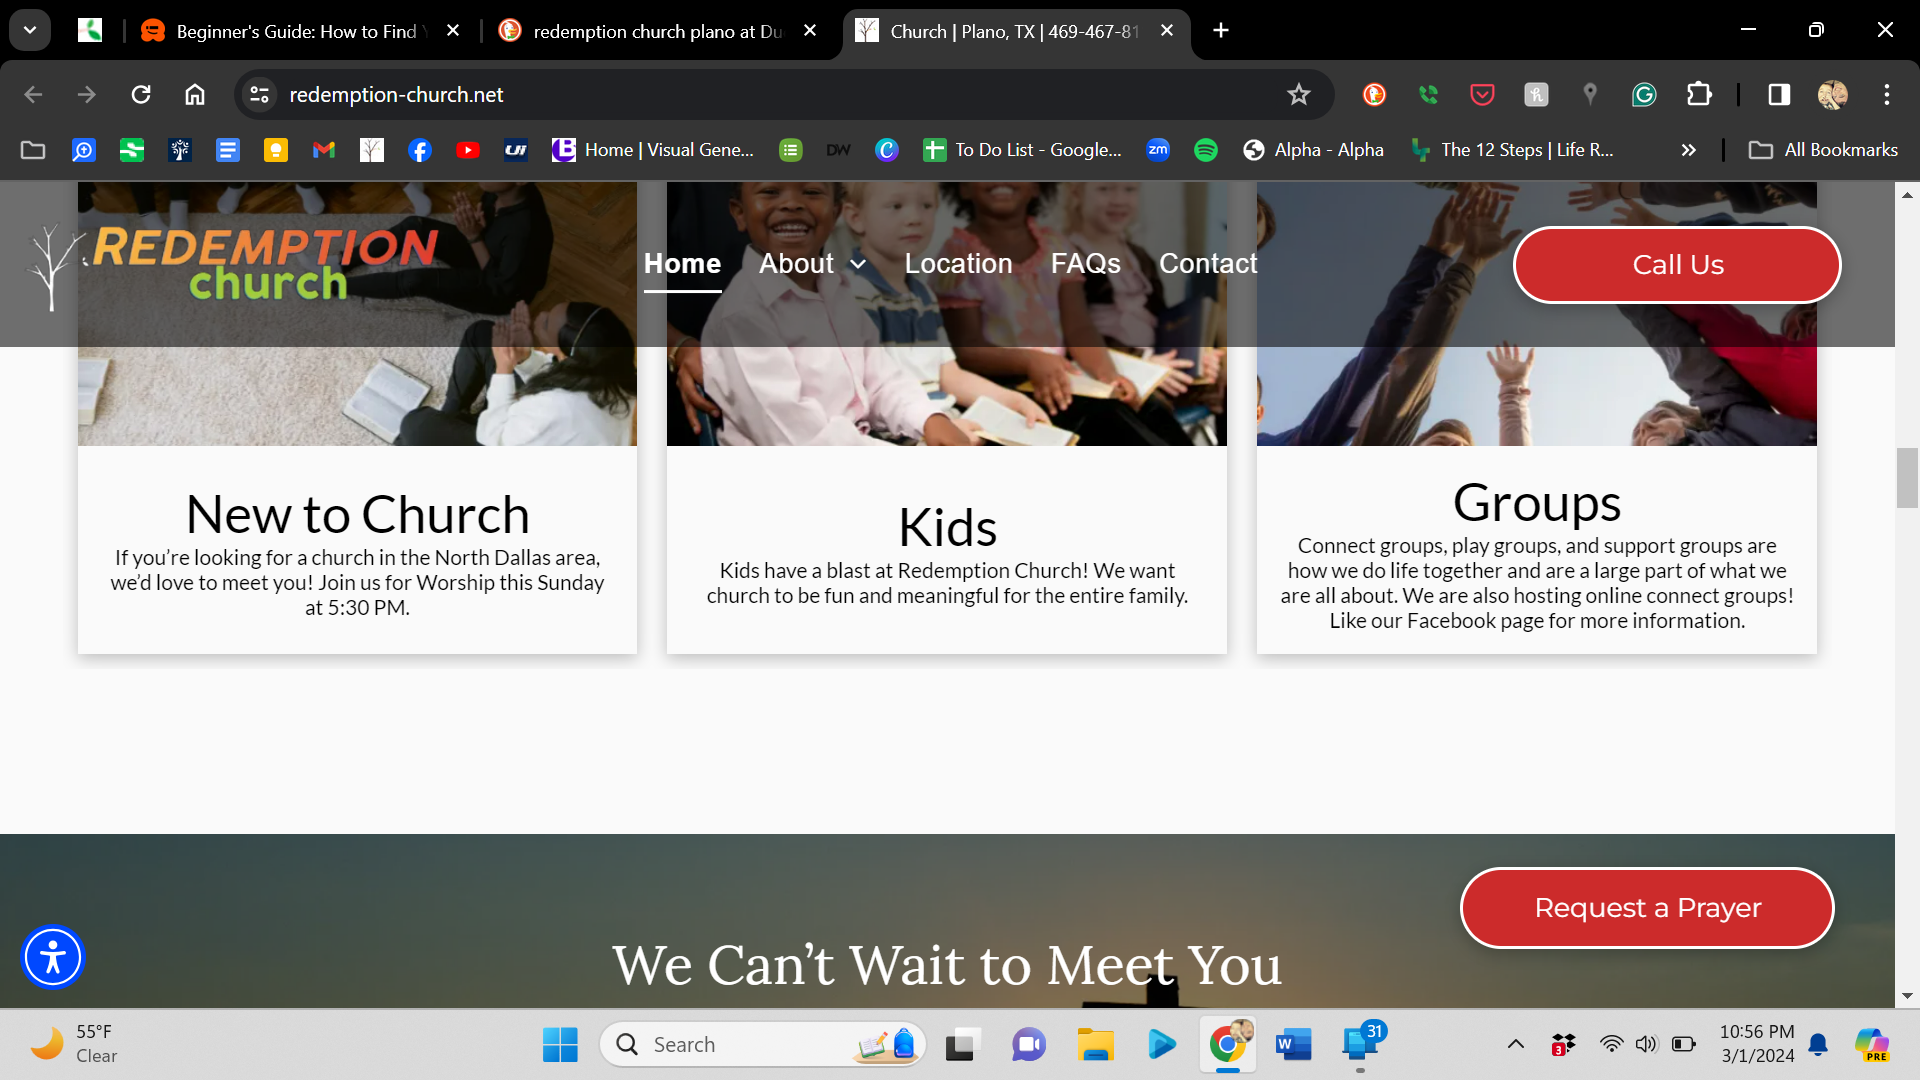Open the Spotify bookmark icon
This screenshot has width=1920, height=1080.
[1206, 150]
